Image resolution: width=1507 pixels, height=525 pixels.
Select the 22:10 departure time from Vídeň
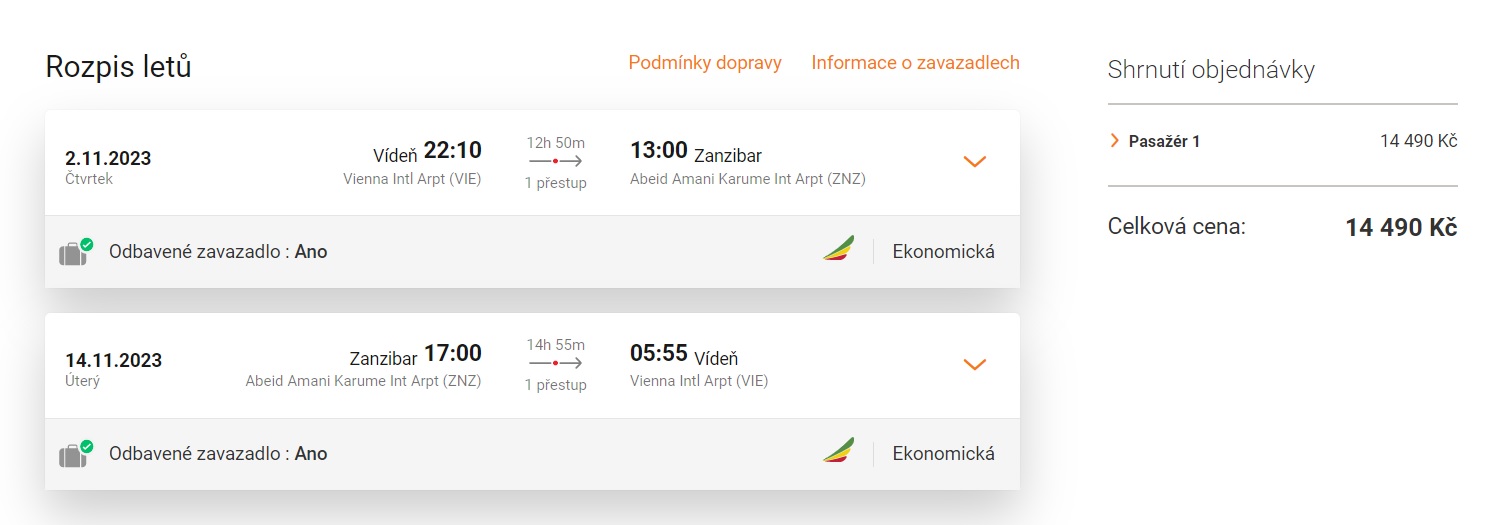452,151
